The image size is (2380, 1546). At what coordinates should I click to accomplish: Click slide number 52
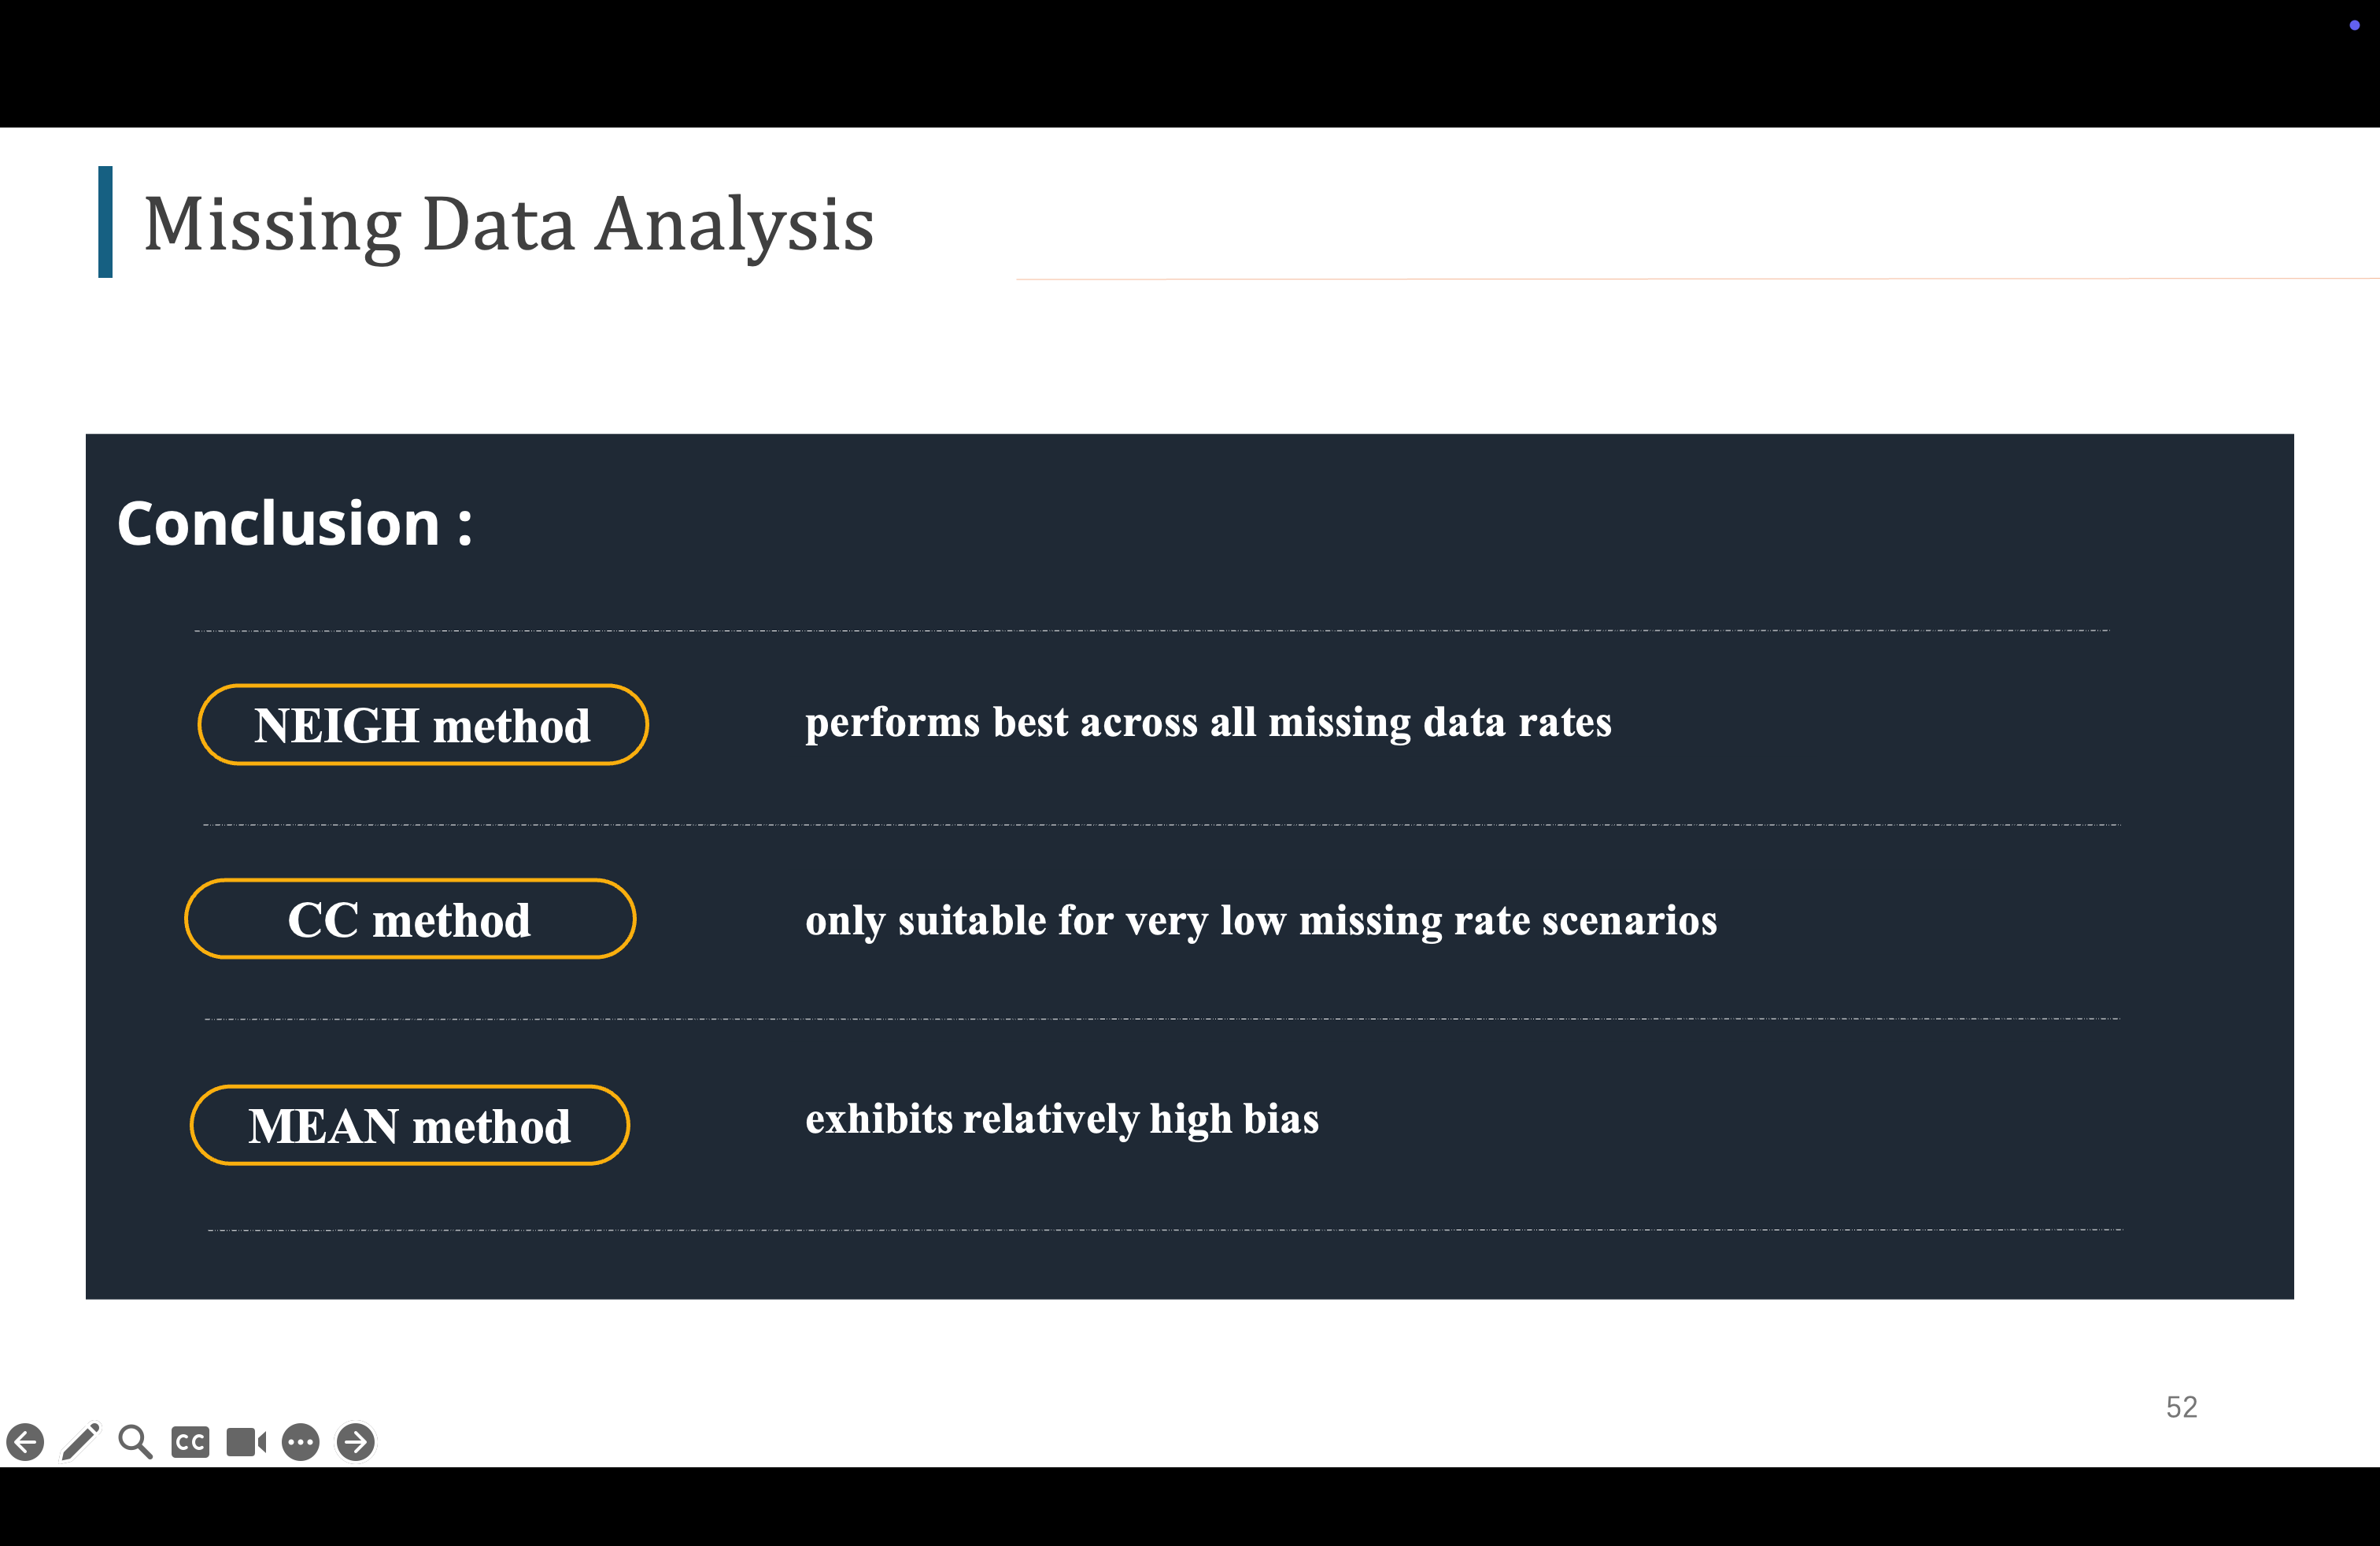2181,1407
